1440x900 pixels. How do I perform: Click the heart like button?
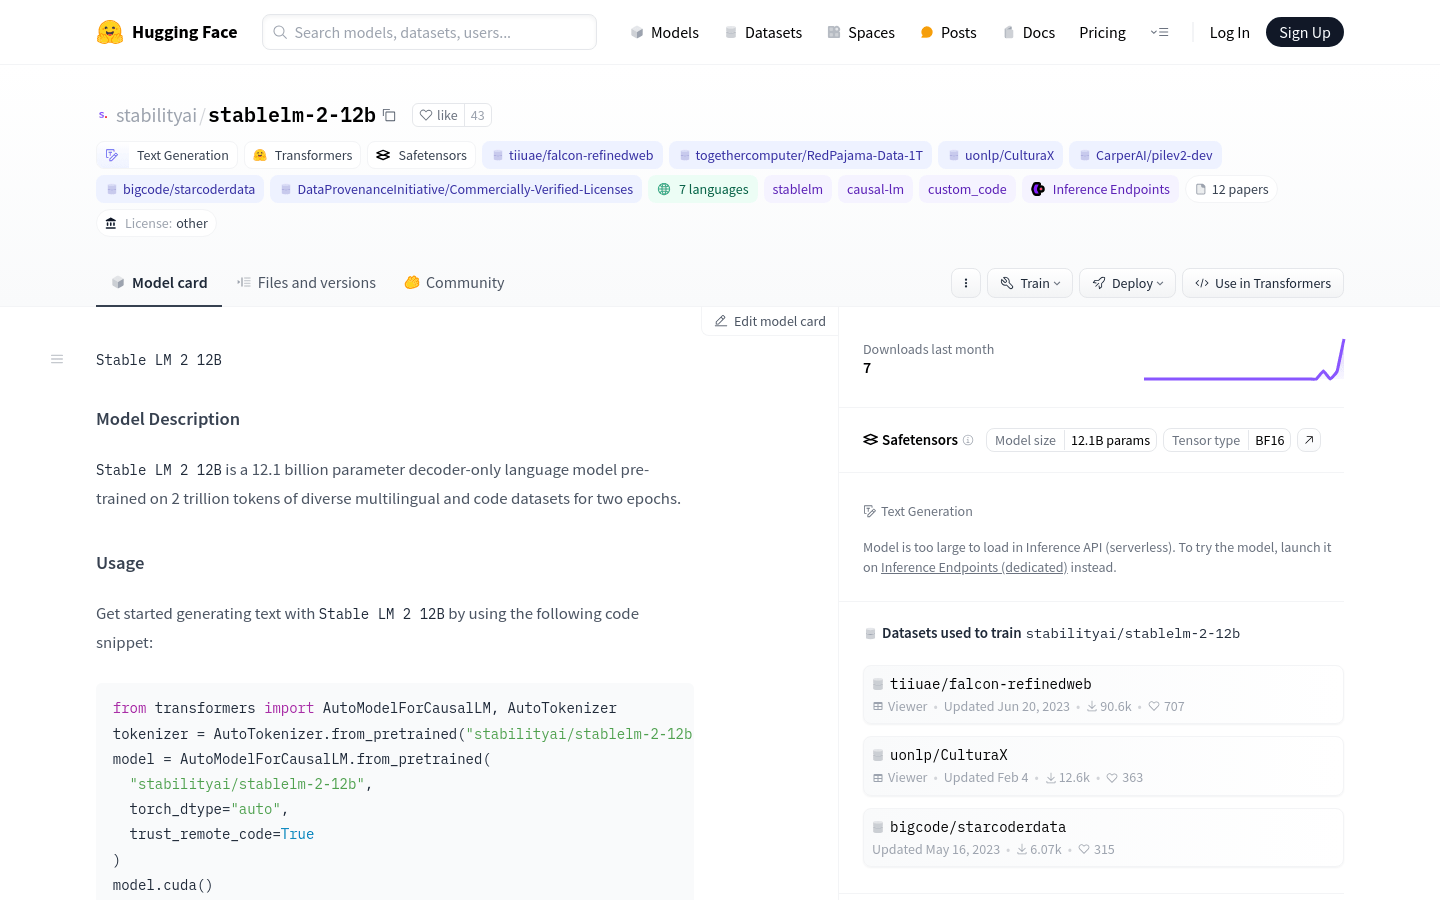[438, 115]
